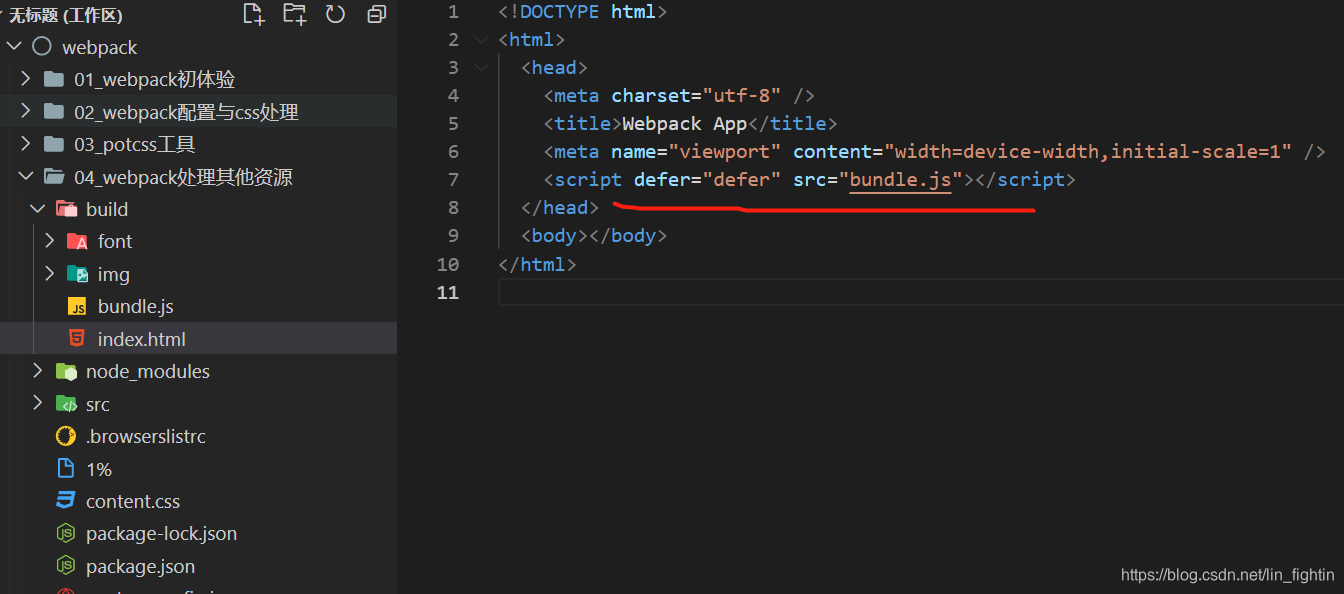Click the green src folder icon

(x=66, y=404)
